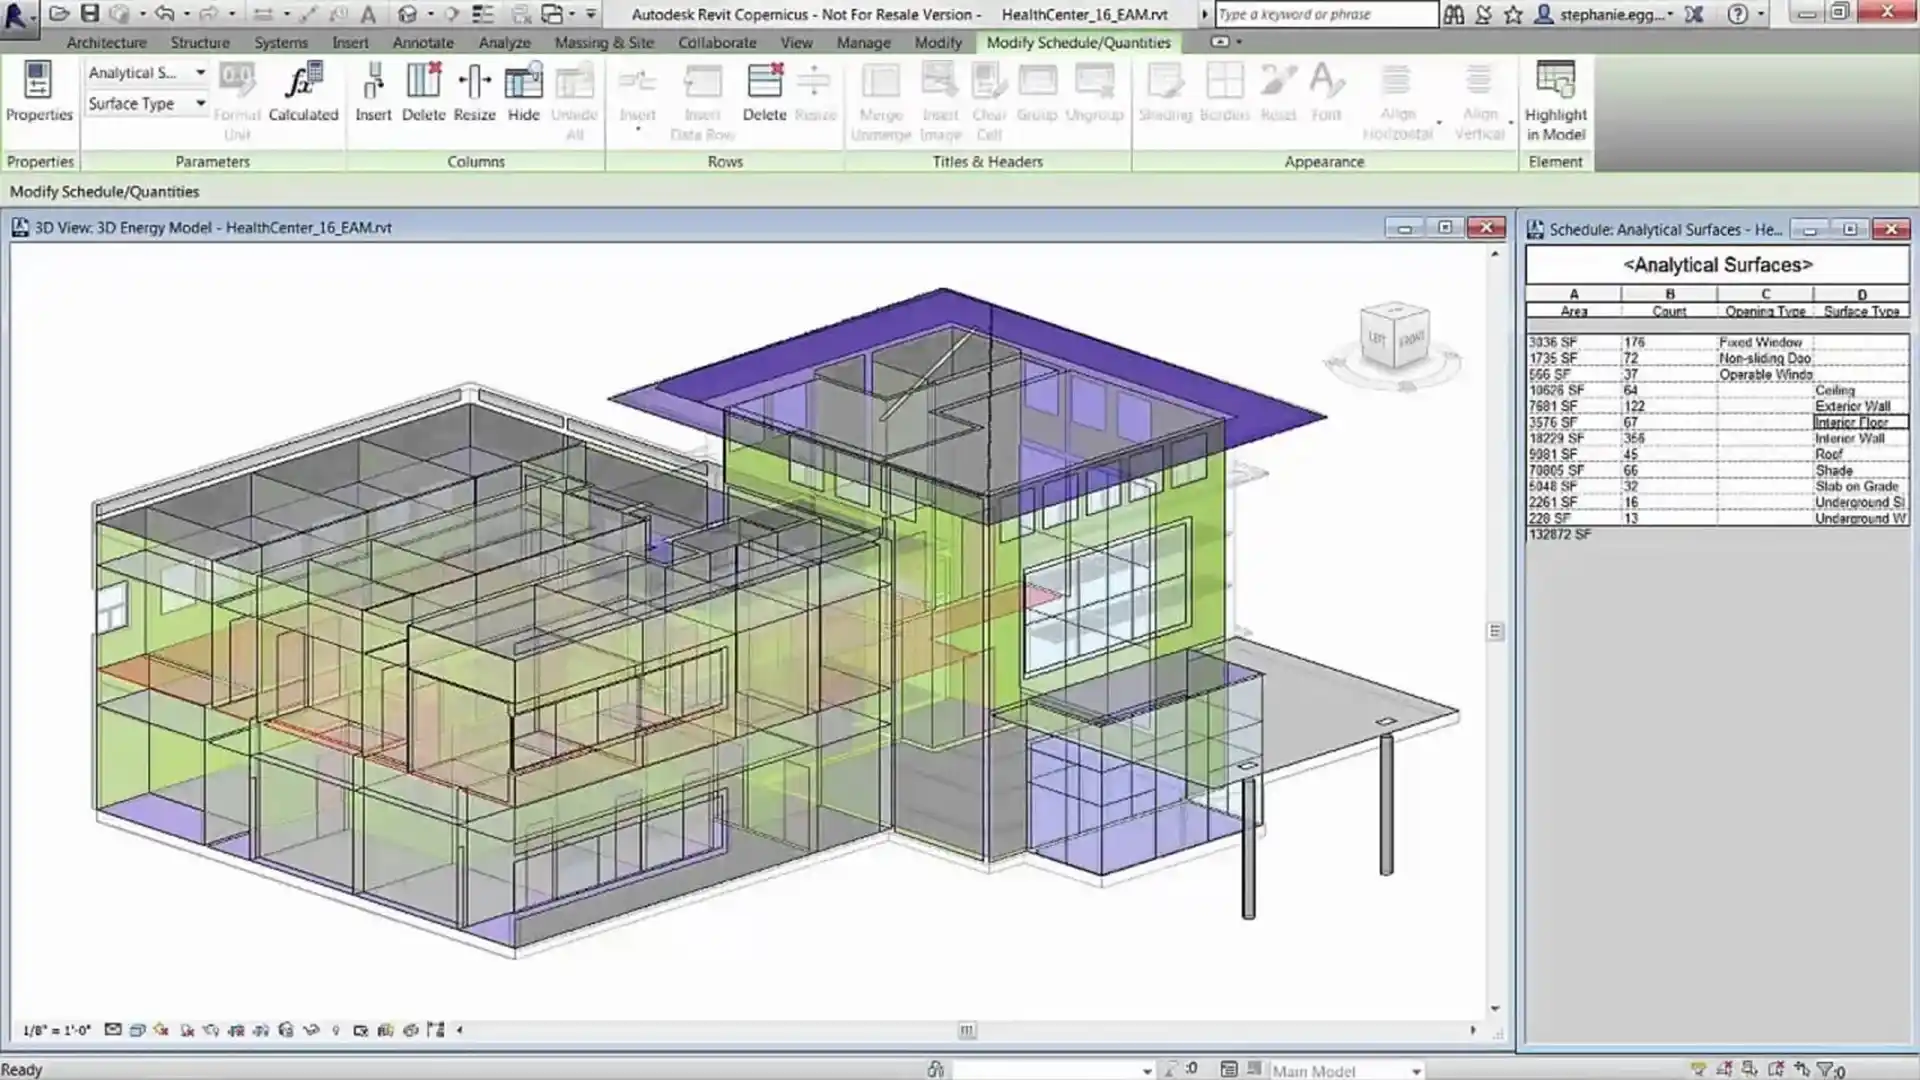The width and height of the screenshot is (1920, 1080).
Task: Click Insert column icon in Columns panel
Action: (373, 93)
